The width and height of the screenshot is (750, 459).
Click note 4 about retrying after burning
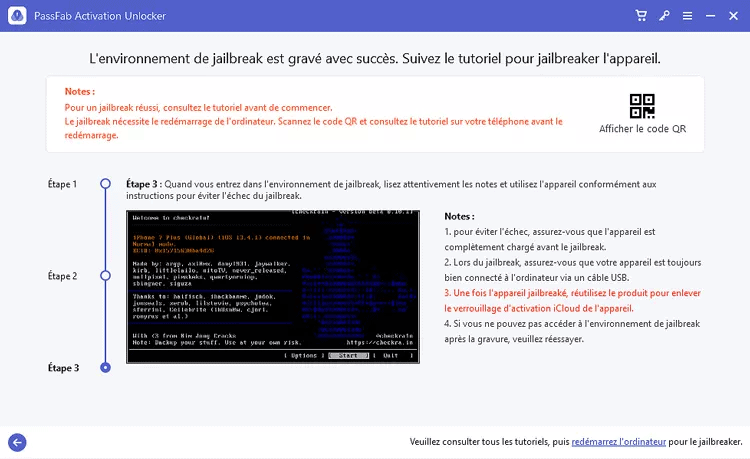click(x=572, y=331)
